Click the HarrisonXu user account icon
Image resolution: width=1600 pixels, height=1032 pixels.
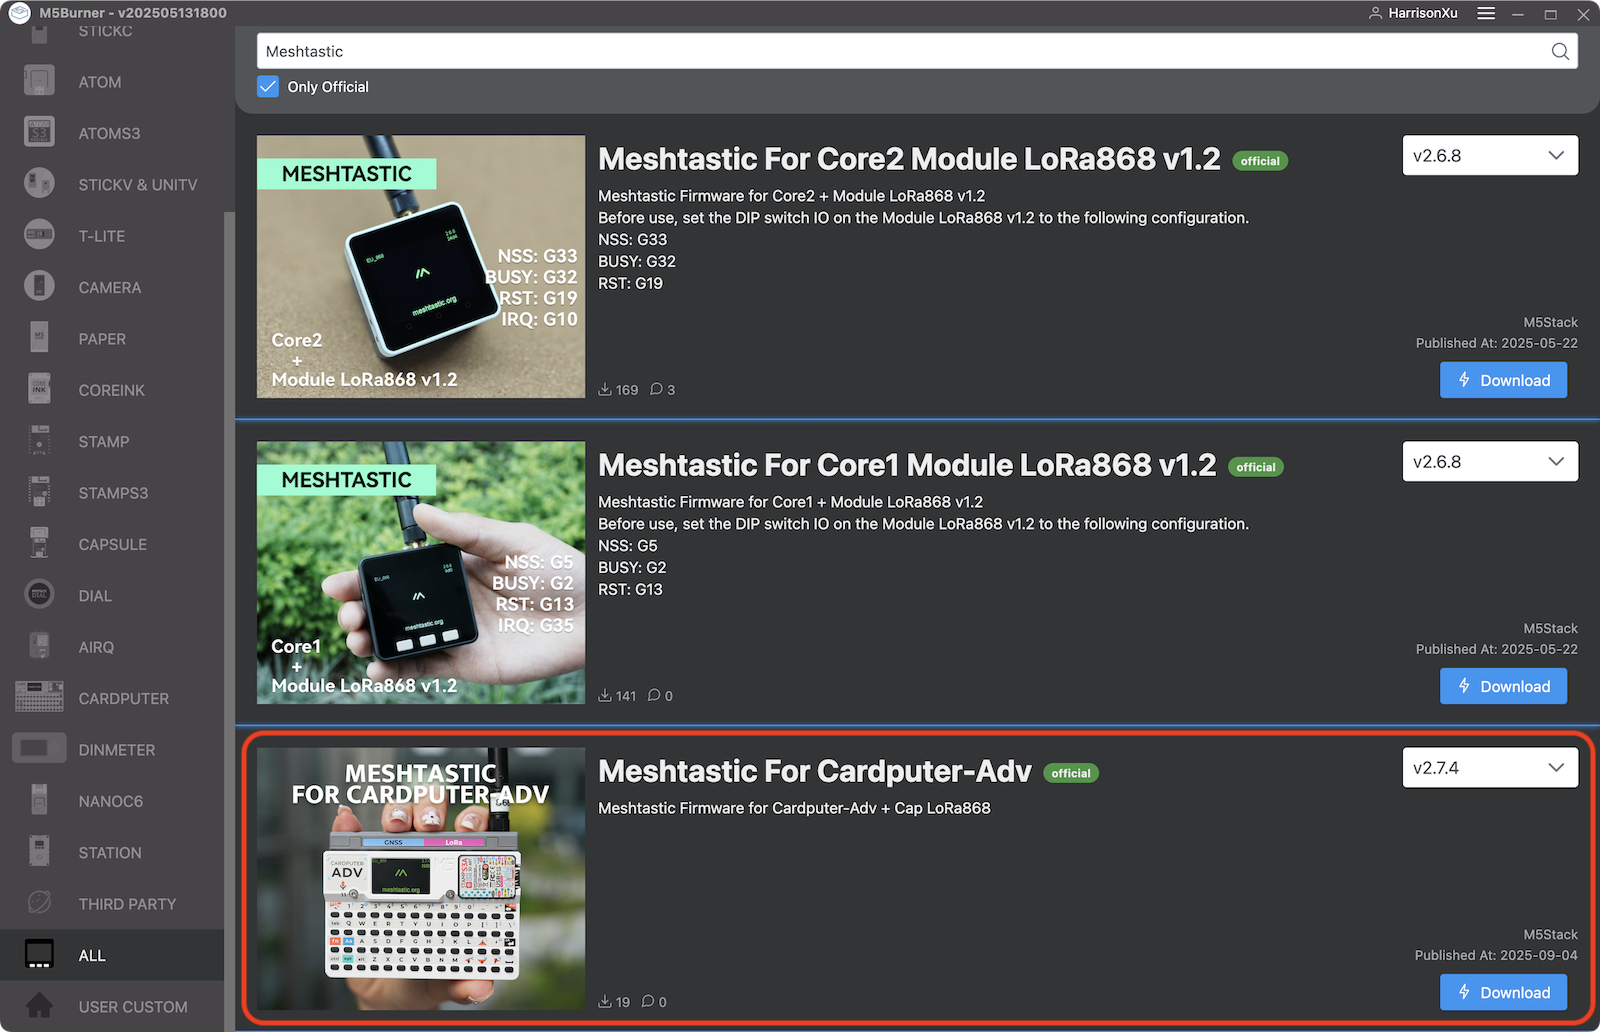(1375, 13)
